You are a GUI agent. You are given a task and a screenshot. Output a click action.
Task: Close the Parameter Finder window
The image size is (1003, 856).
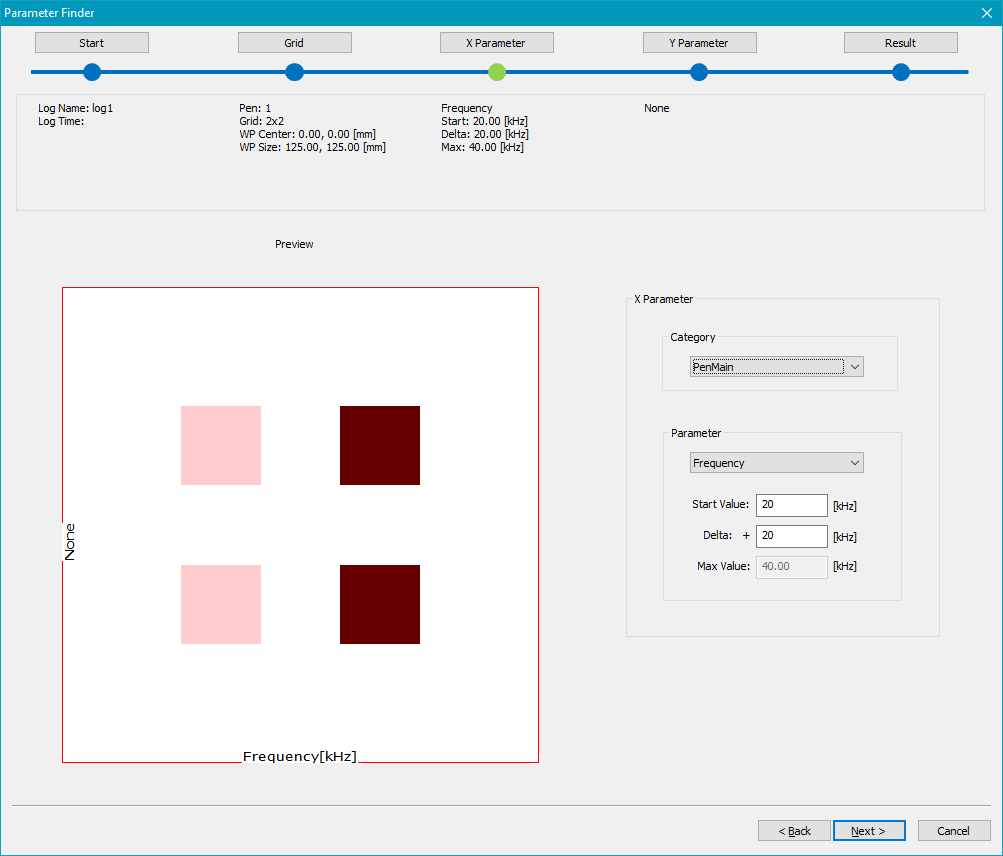click(985, 13)
